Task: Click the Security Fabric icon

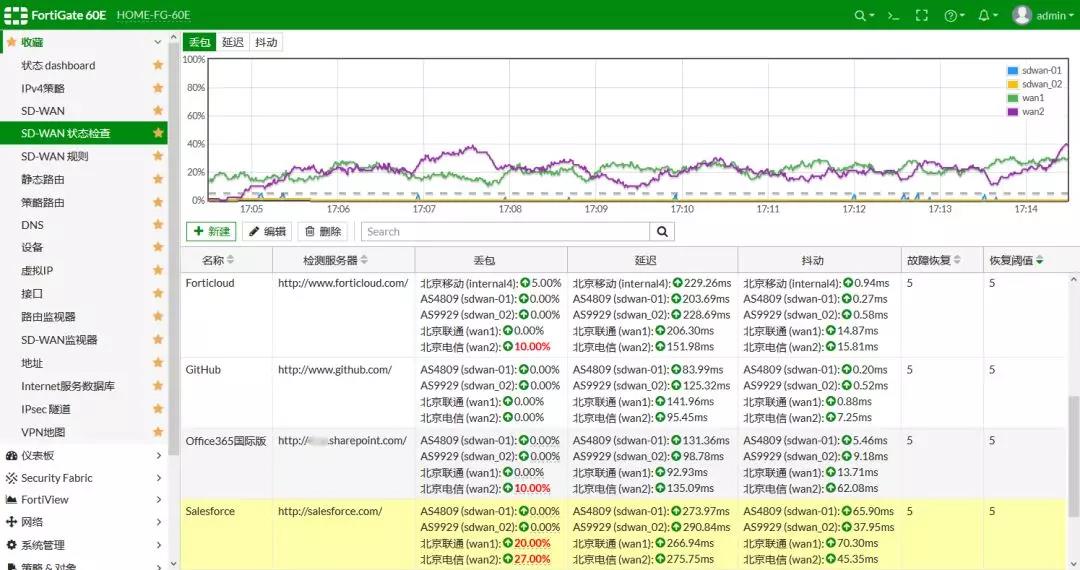Action: click(x=11, y=478)
